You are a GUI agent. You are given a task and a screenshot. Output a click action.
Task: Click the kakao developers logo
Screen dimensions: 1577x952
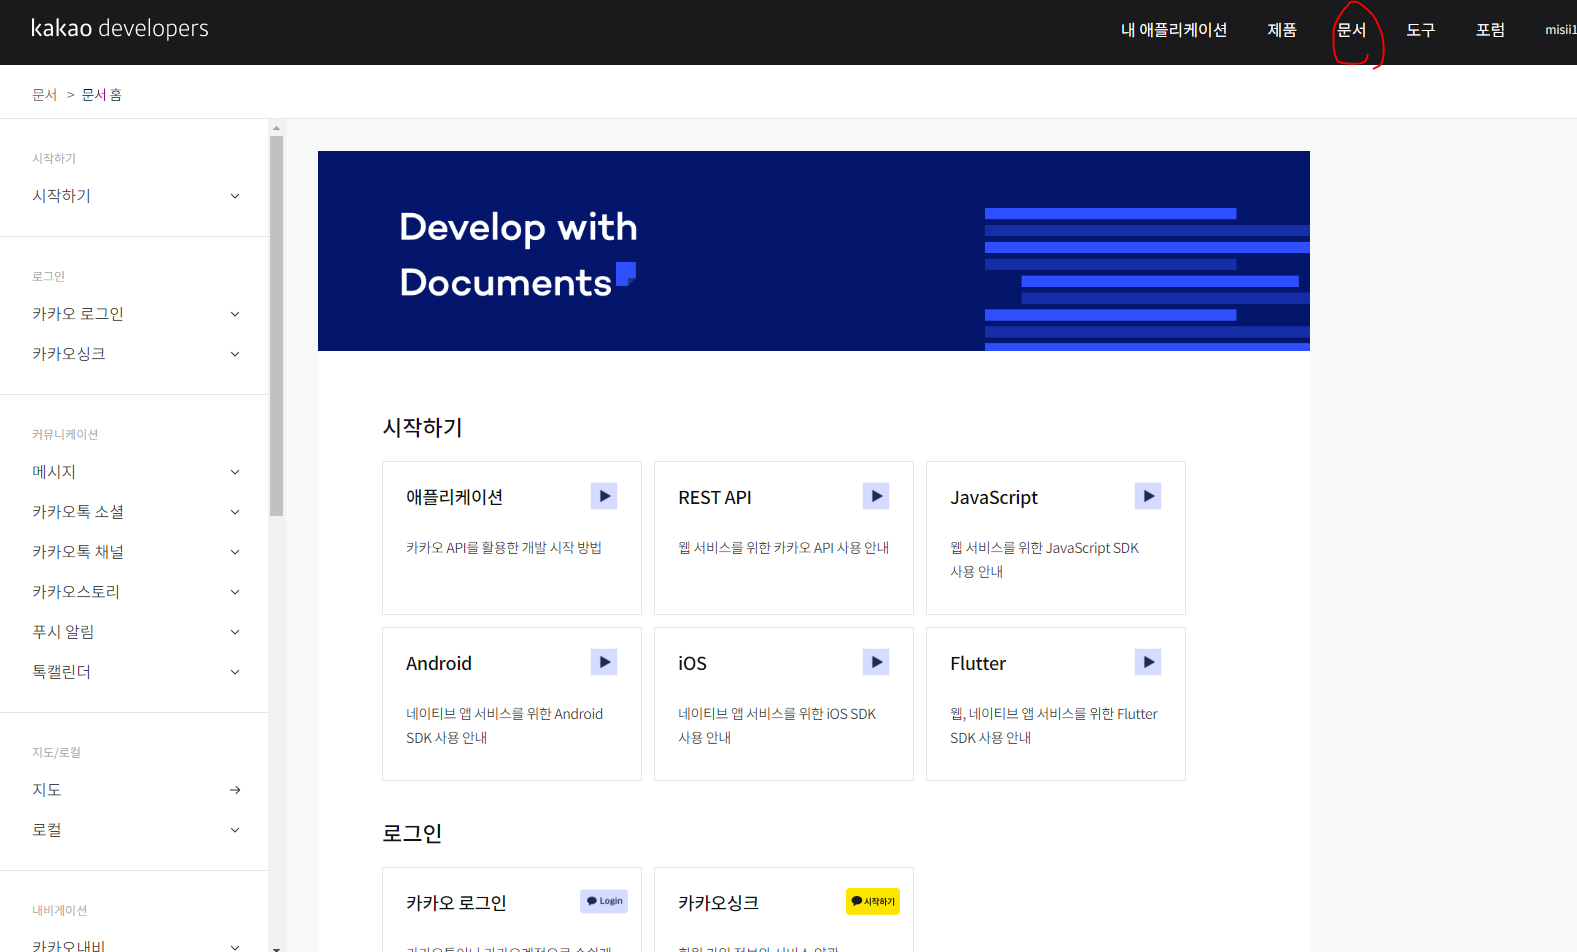tap(120, 28)
